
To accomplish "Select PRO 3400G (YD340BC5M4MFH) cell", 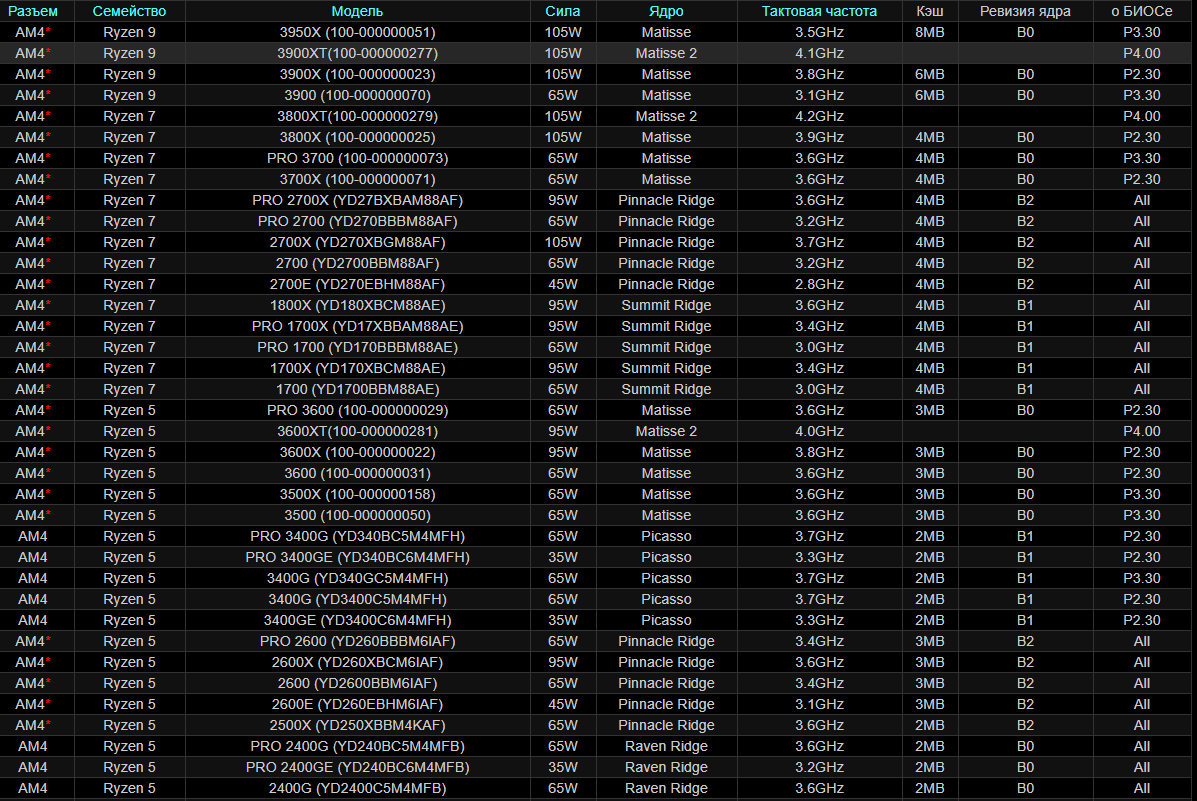I will (357, 536).
